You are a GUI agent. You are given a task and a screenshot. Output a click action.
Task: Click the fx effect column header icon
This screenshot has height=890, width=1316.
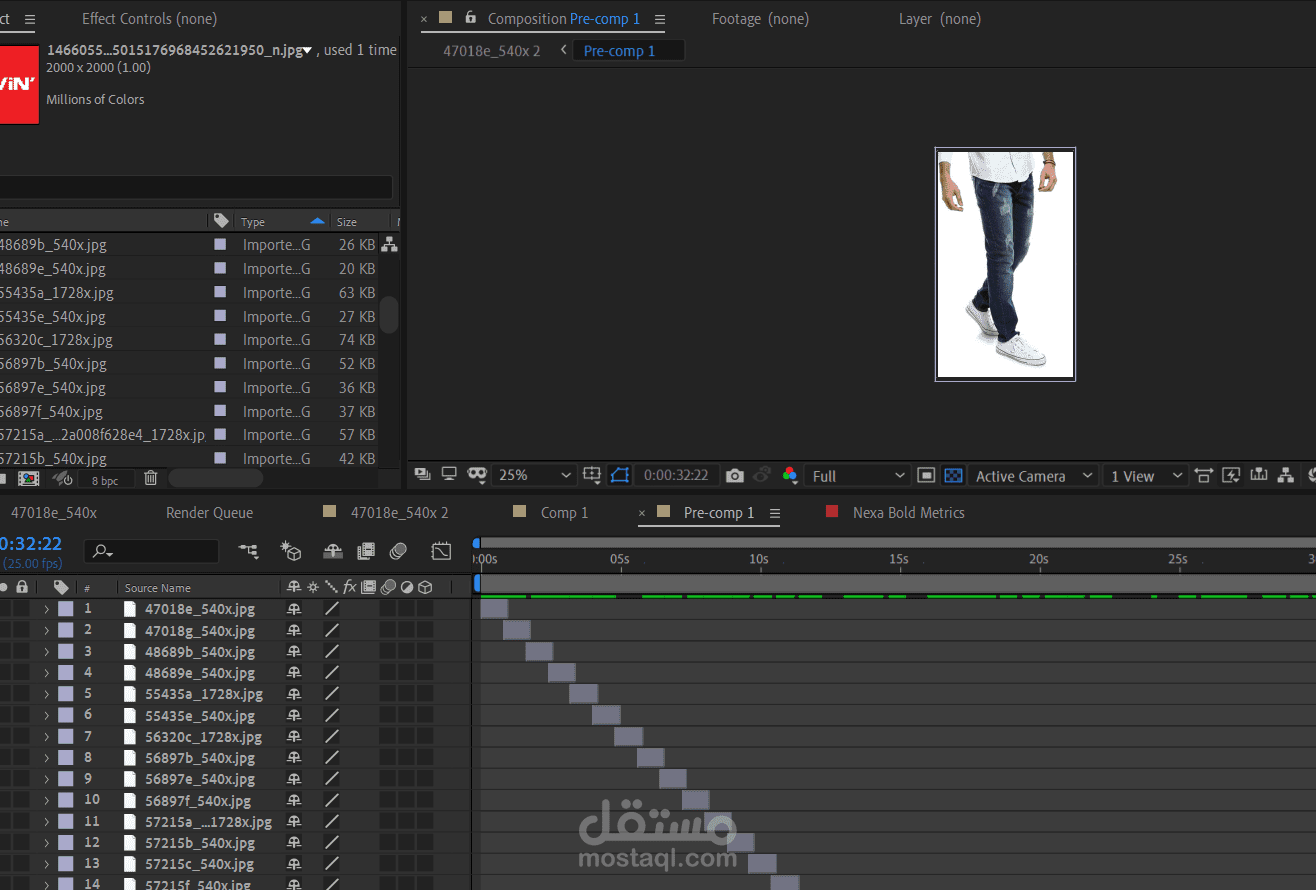tap(350, 587)
